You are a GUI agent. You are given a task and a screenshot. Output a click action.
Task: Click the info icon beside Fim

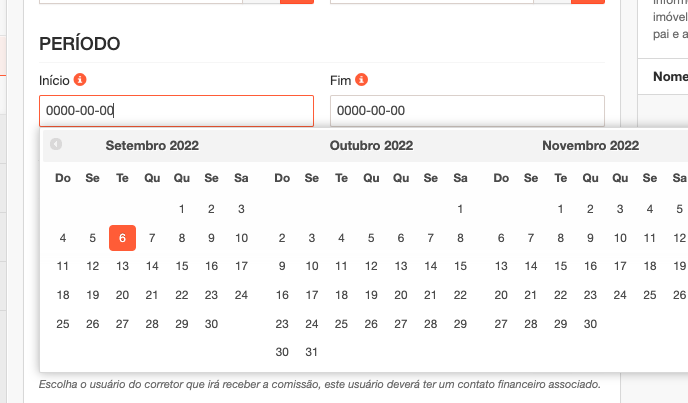(x=362, y=80)
